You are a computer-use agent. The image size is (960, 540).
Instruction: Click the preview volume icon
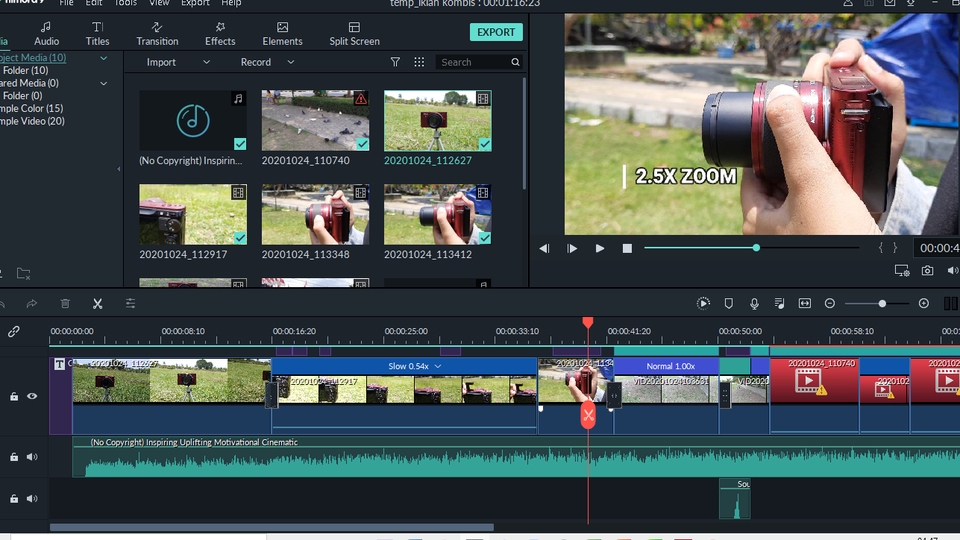953,271
